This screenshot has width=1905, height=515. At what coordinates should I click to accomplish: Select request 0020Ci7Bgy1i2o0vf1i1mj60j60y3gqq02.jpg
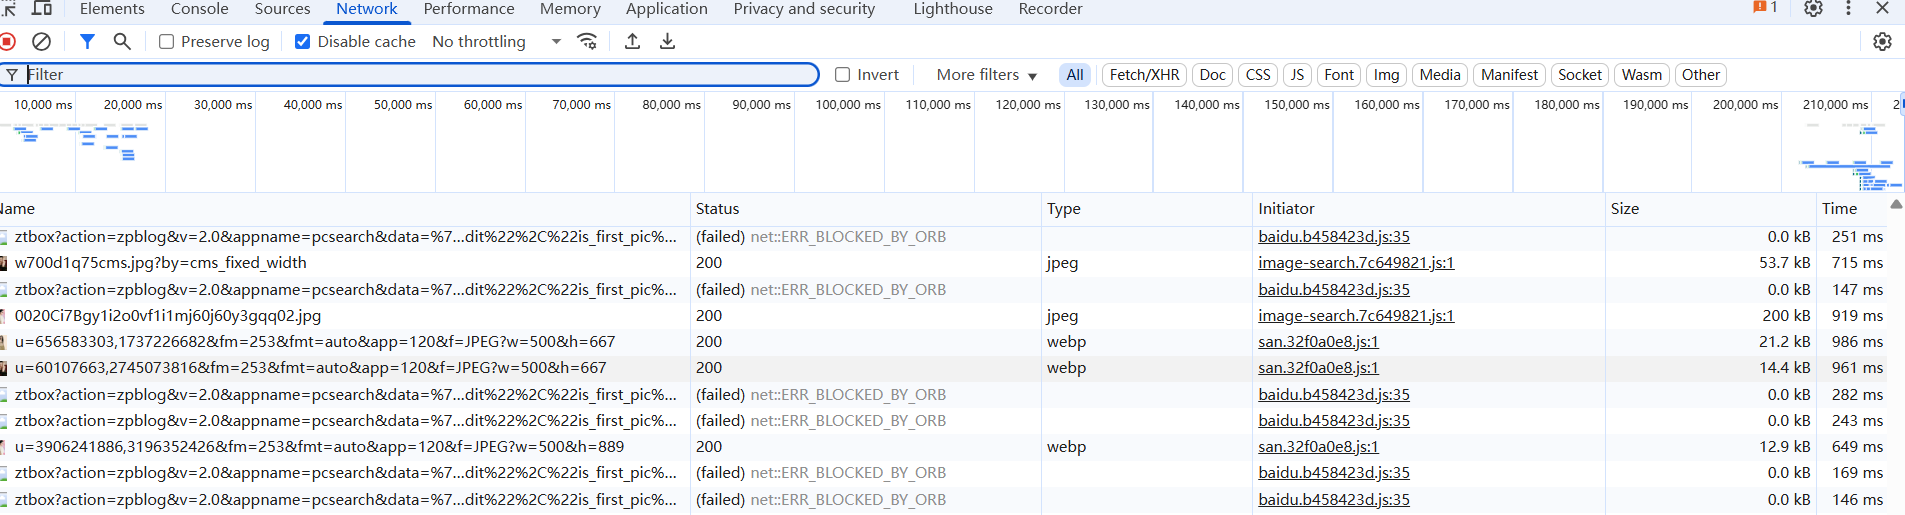168,316
